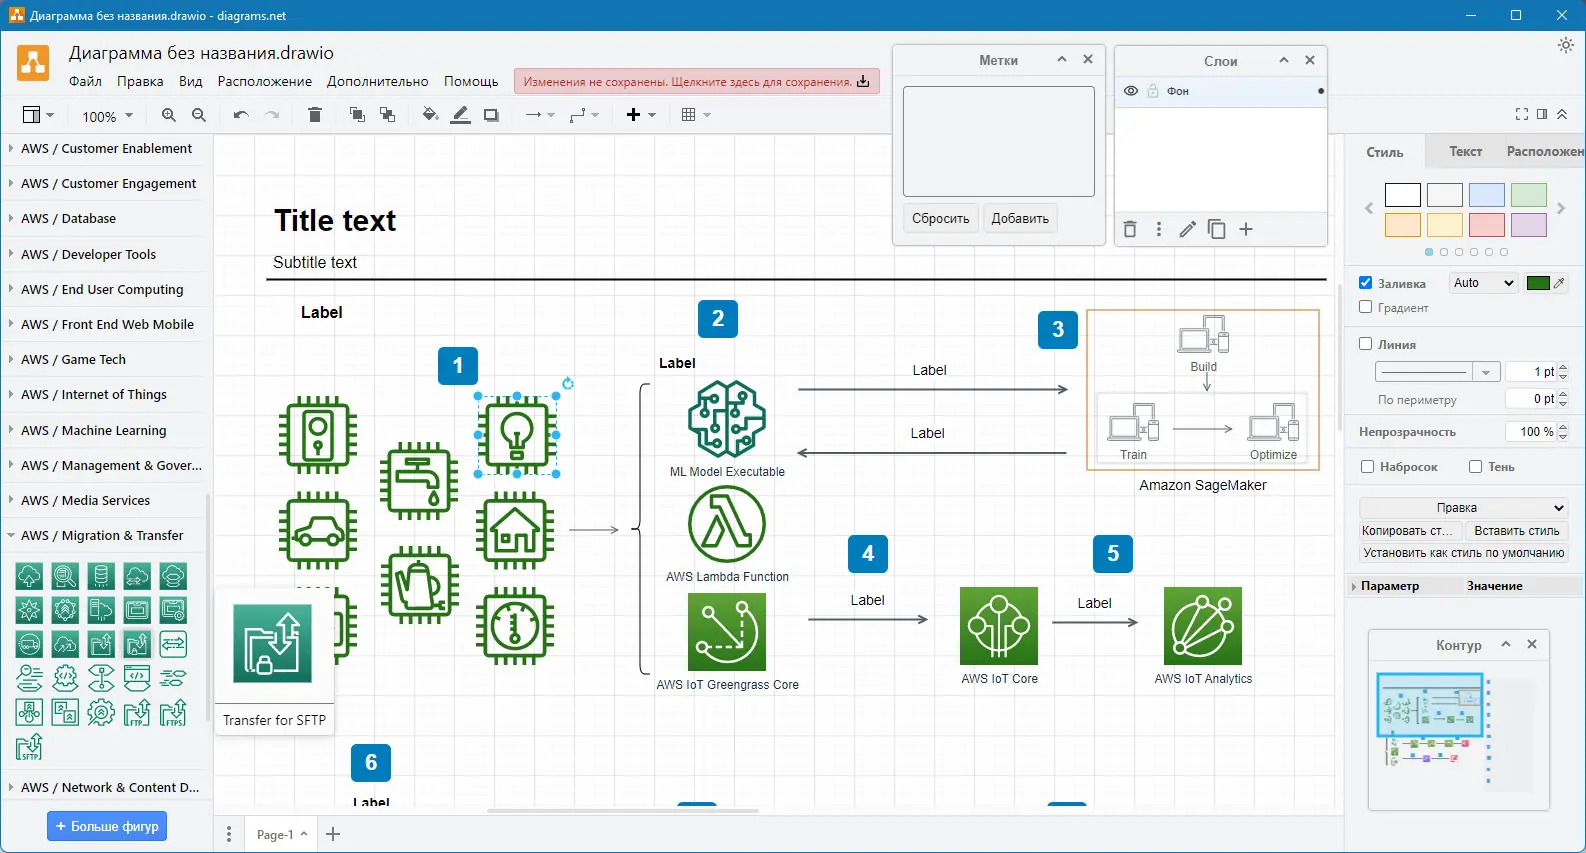Edit layer with pencil icon in Слои panel
Image resolution: width=1586 pixels, height=853 pixels.
point(1187,229)
